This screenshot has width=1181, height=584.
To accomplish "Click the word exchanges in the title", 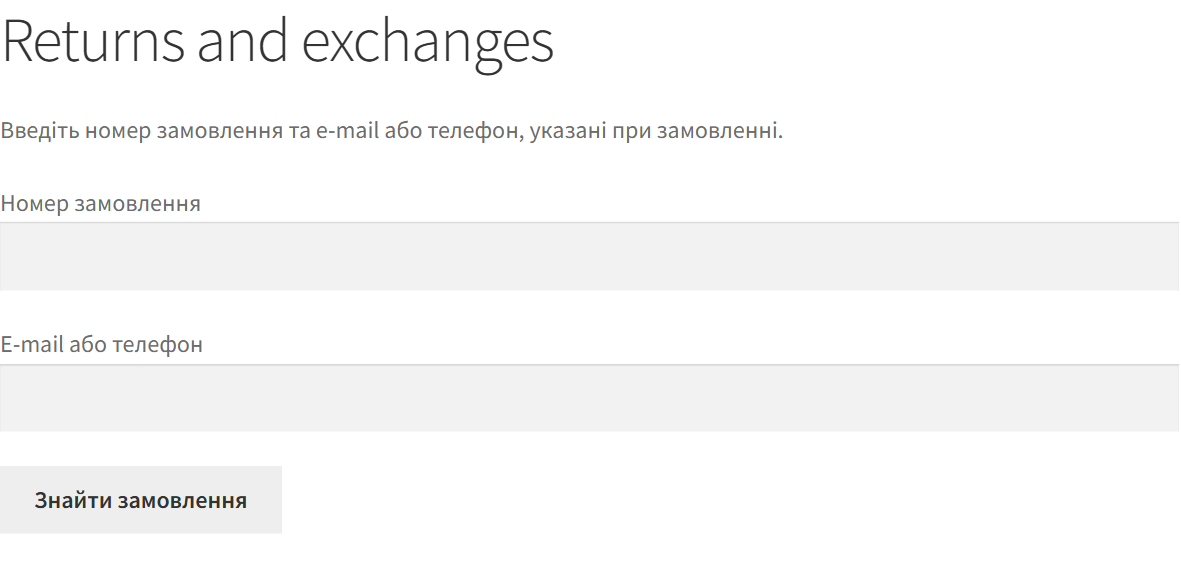I will click(428, 44).
